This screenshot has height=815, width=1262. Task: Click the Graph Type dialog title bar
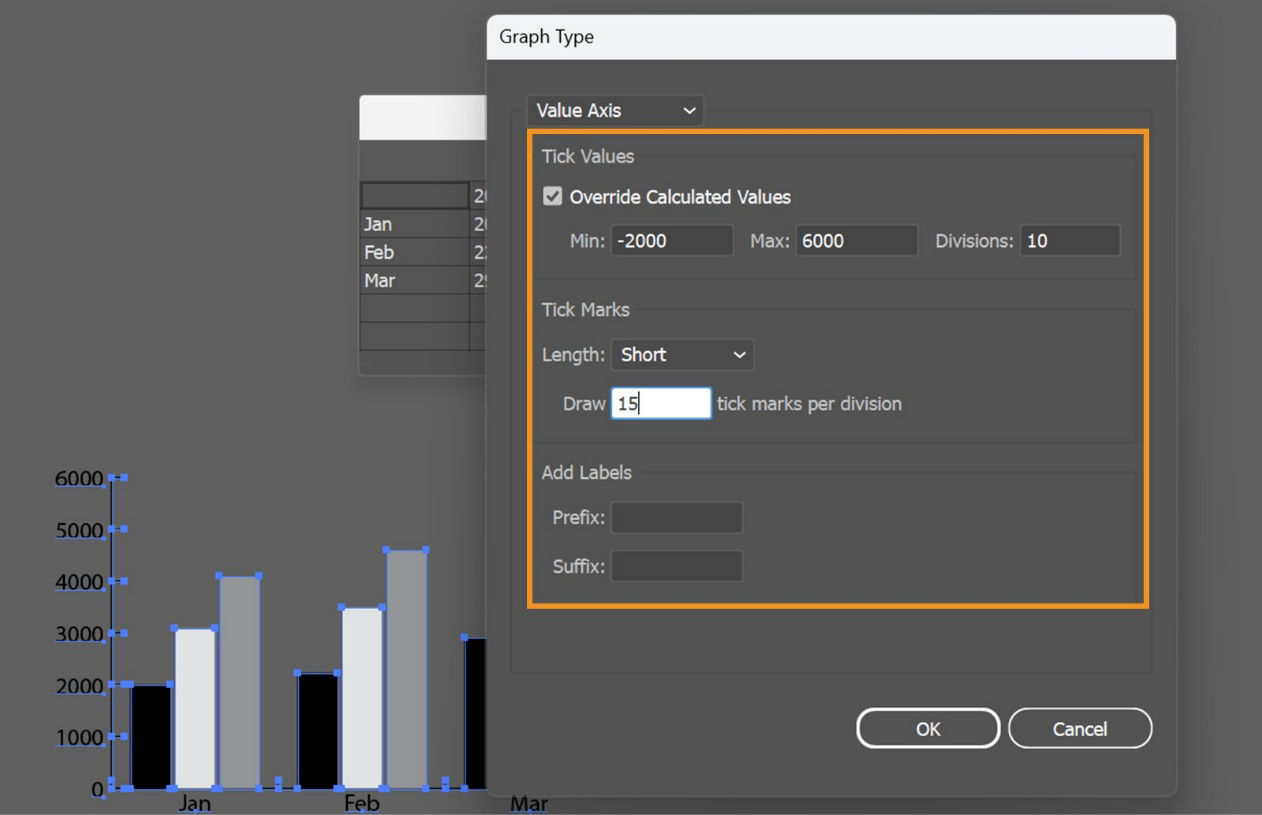(x=700, y=36)
